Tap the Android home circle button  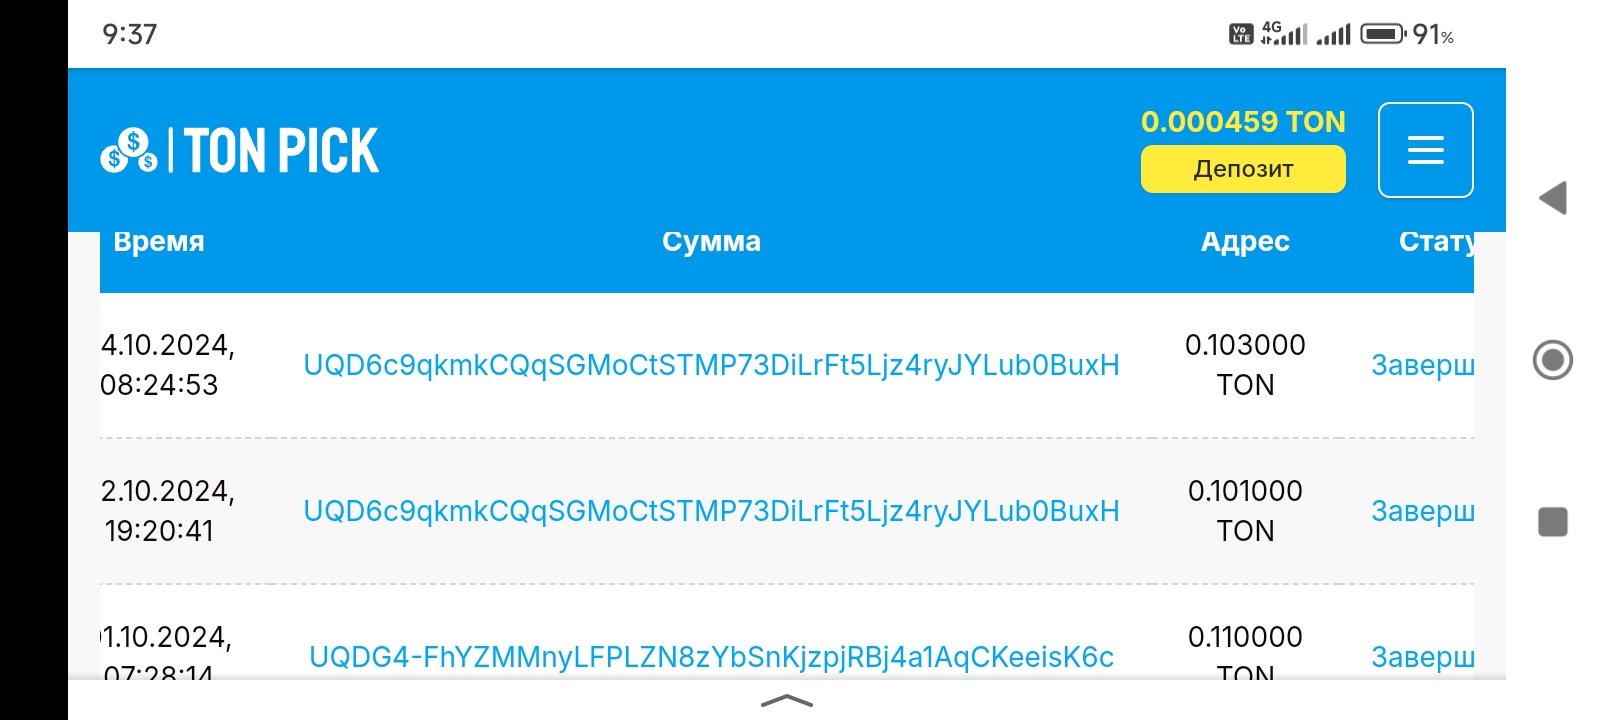tap(1552, 360)
